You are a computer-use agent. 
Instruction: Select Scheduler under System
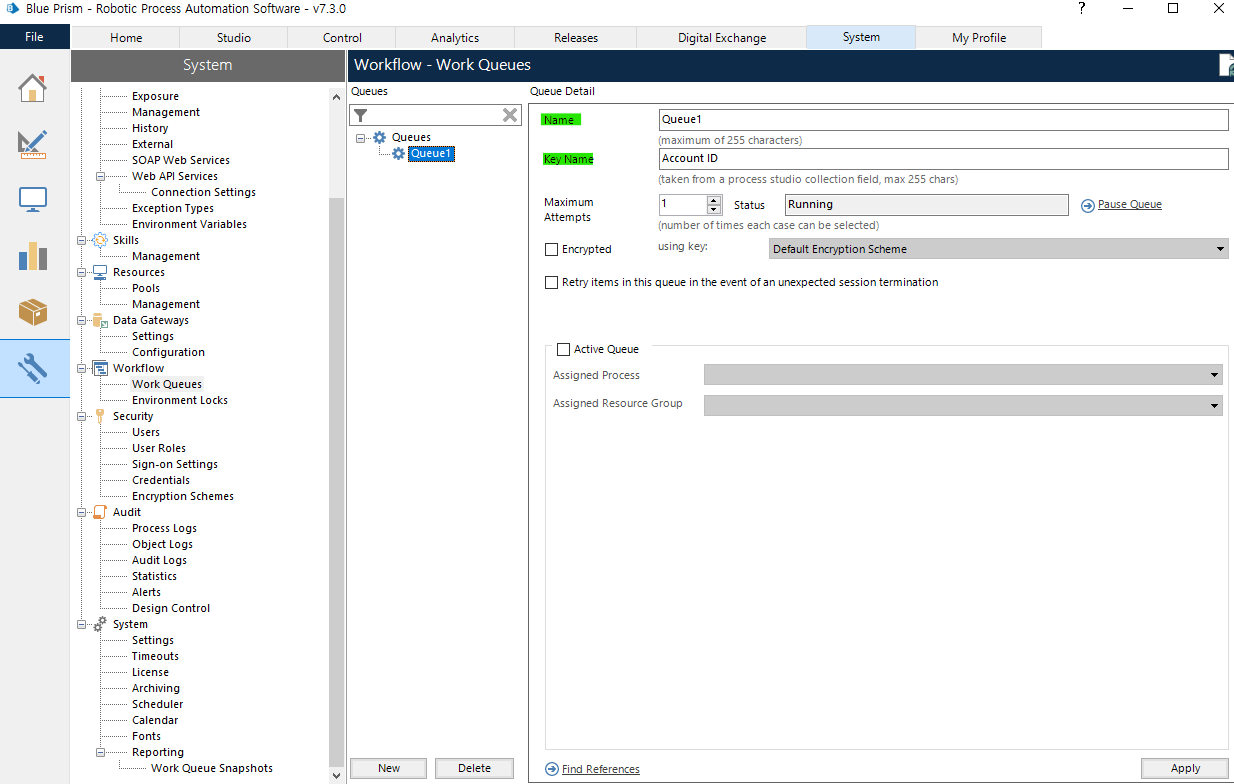pos(157,704)
